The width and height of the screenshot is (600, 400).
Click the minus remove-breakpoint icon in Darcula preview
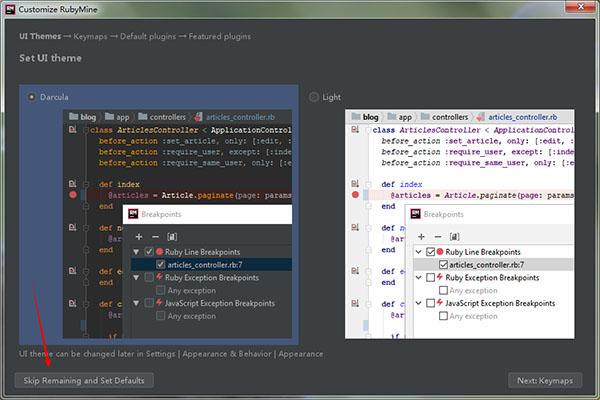click(x=155, y=237)
